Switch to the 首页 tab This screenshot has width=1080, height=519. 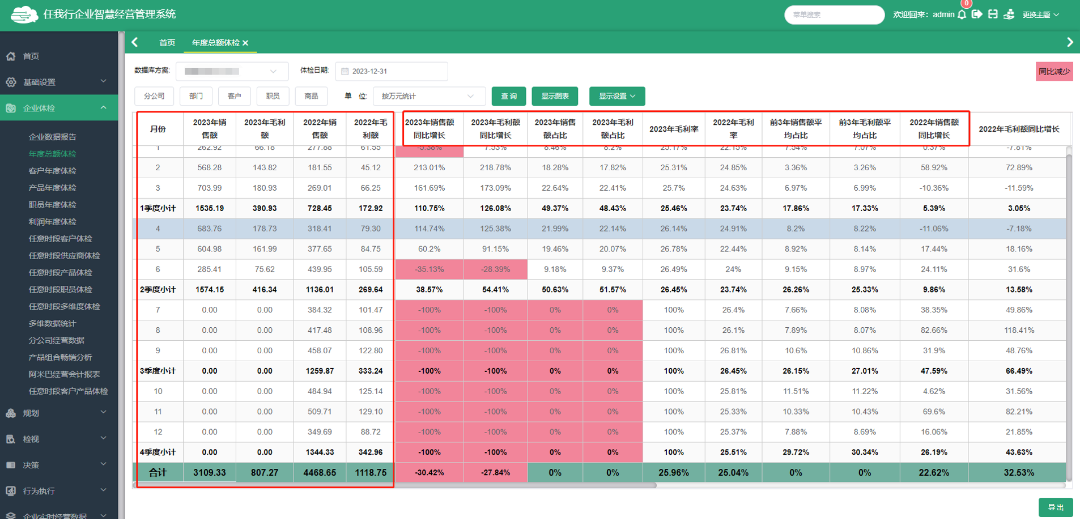(167, 43)
